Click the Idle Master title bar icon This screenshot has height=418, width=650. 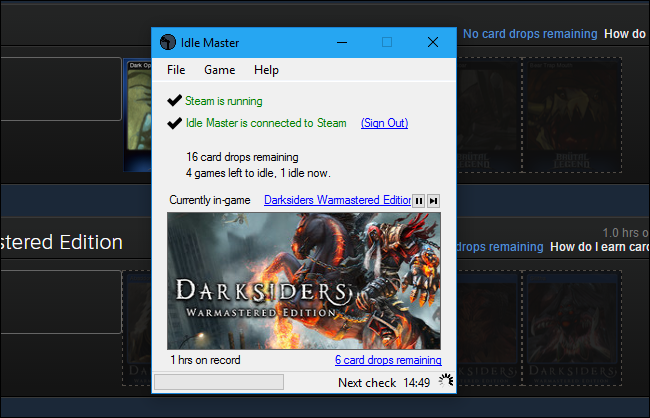click(168, 42)
